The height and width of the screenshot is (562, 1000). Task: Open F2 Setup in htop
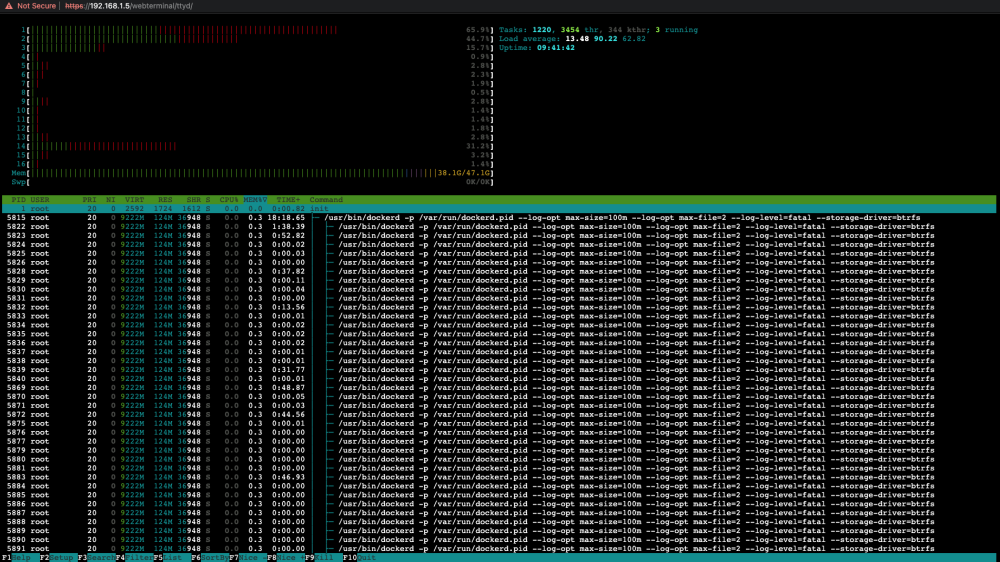click(57, 558)
